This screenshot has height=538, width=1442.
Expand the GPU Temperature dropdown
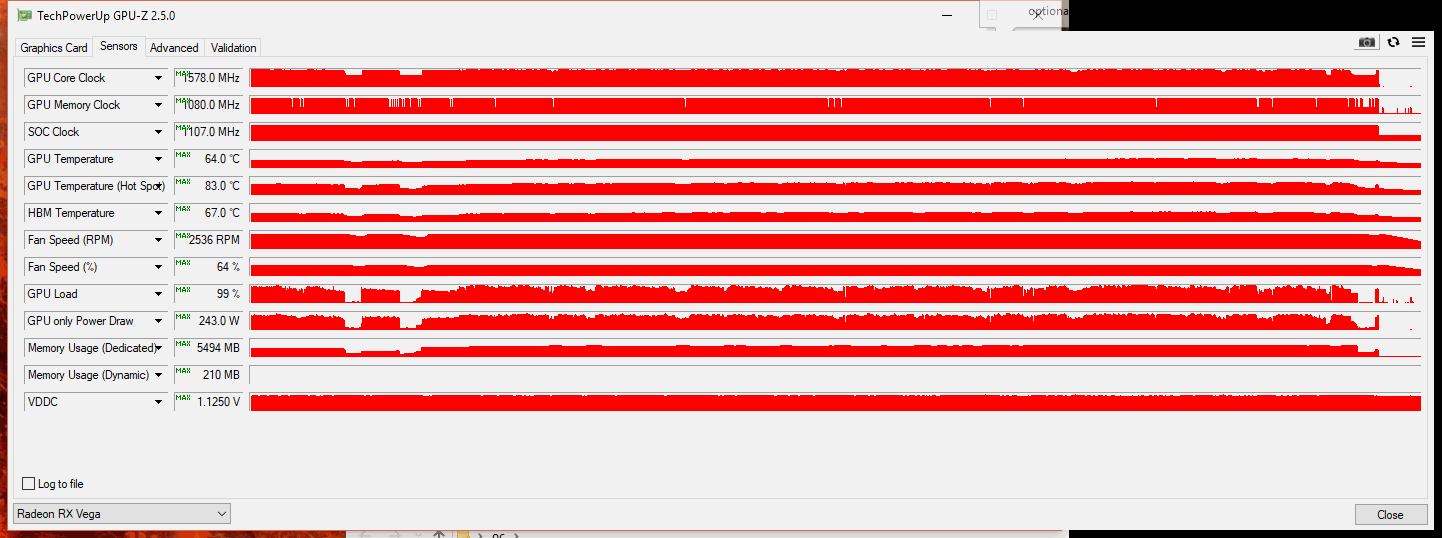click(x=158, y=159)
